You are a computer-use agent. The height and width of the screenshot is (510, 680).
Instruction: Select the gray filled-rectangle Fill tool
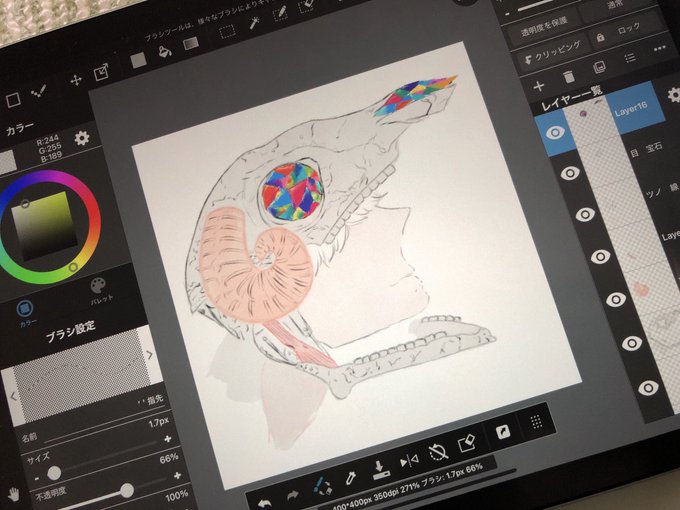pyautogui.click(x=138, y=60)
